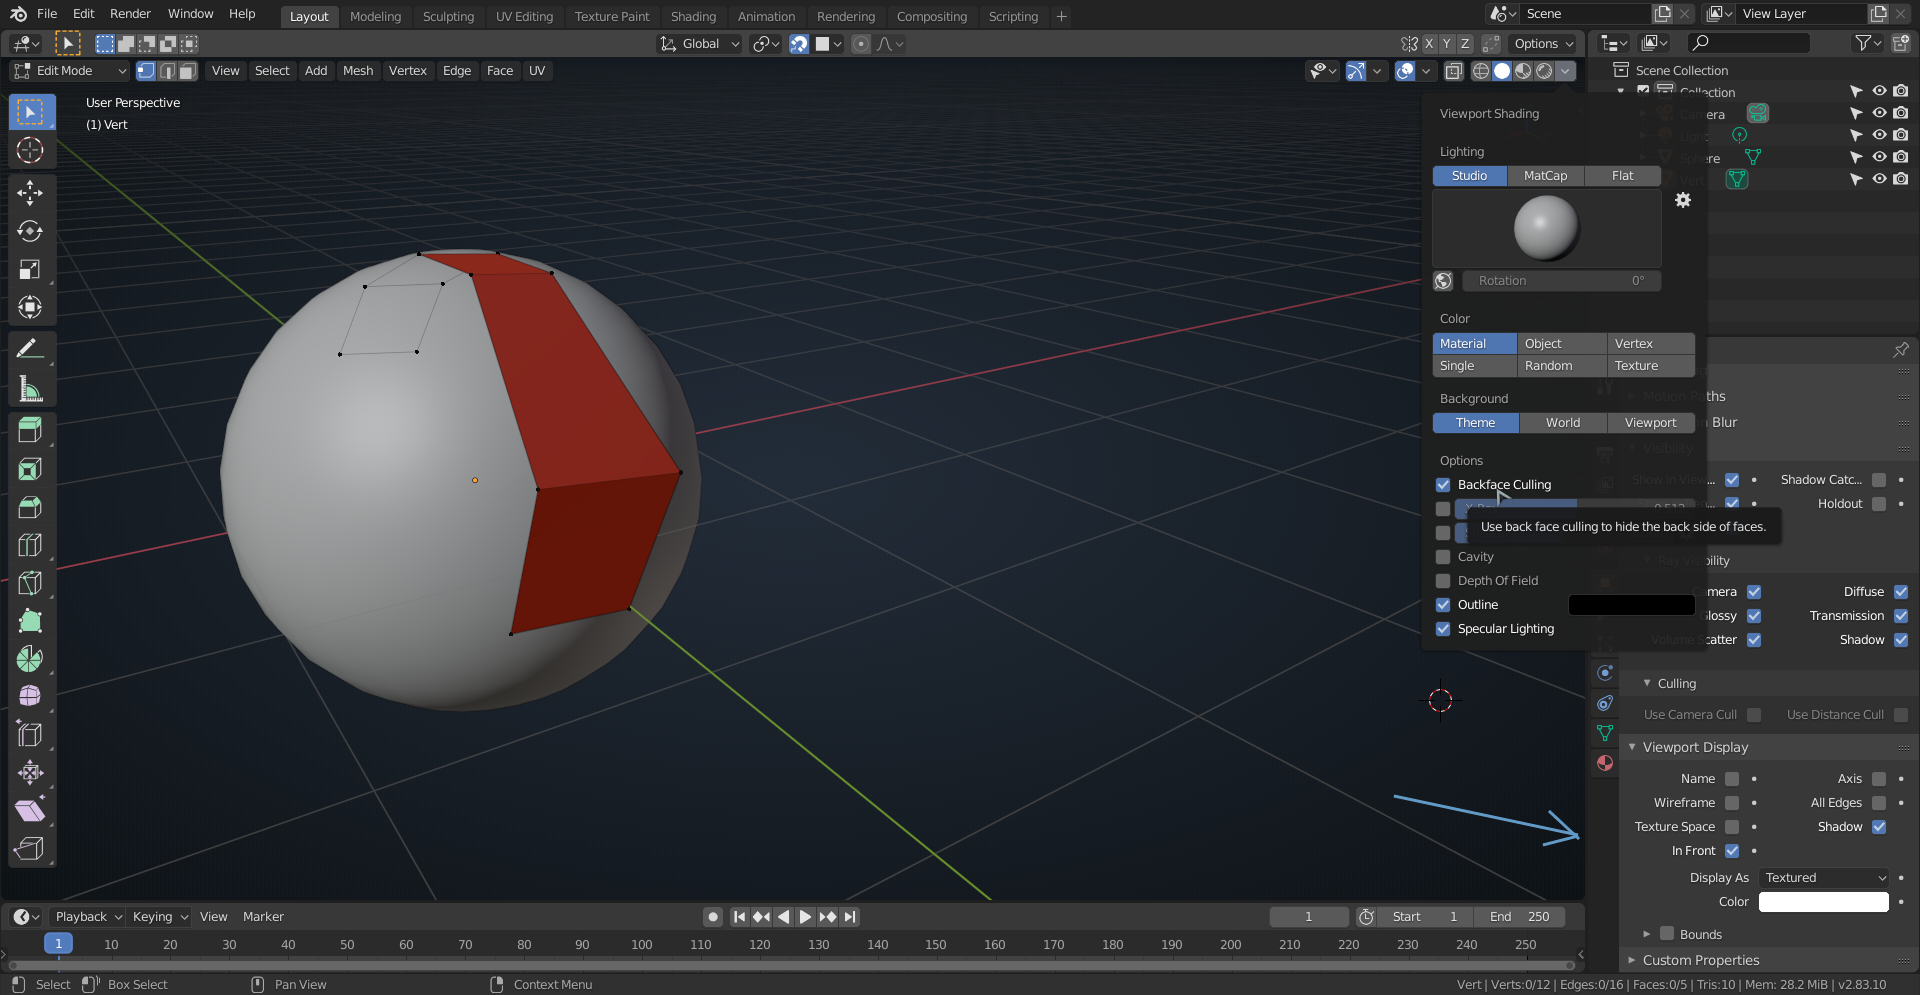
Task: Set background to Viewport
Action: [x=1651, y=423]
